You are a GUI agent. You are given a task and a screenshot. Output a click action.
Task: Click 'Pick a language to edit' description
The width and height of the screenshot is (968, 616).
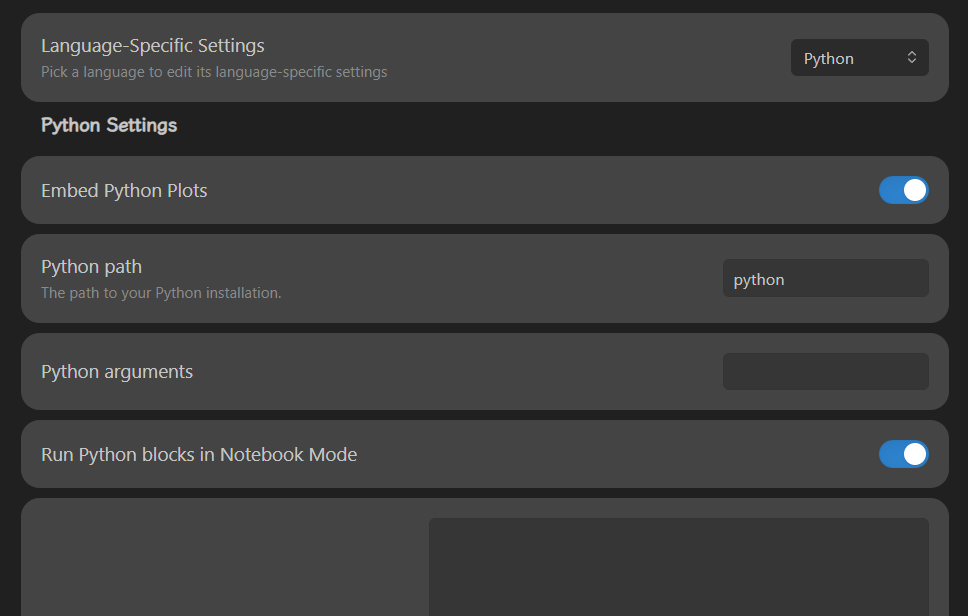click(x=214, y=72)
